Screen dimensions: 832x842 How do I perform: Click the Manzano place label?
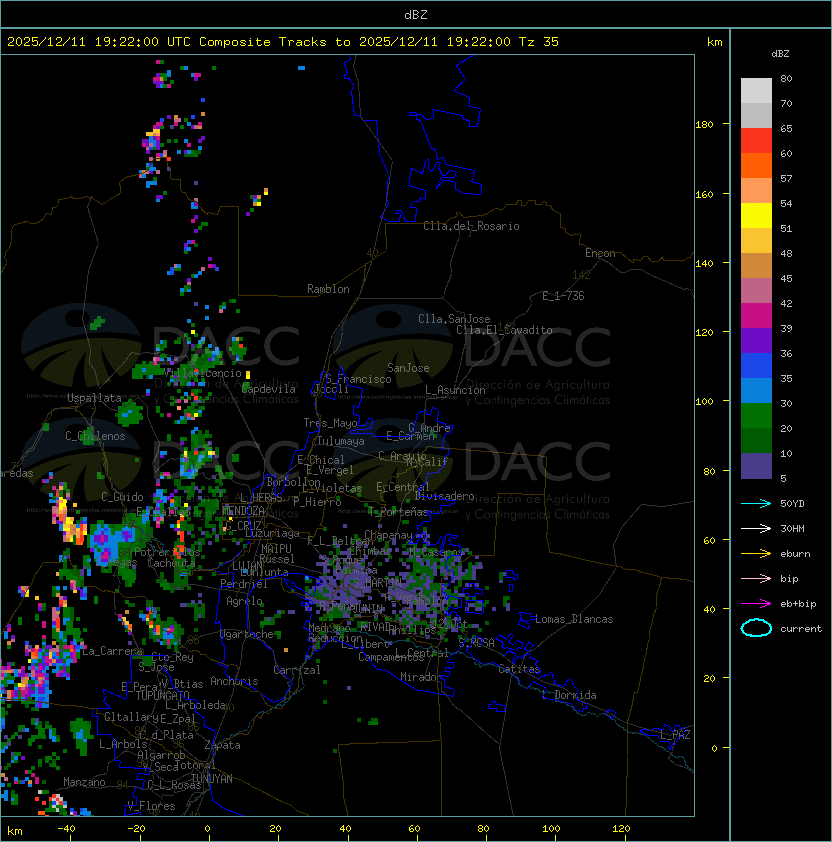tap(84, 782)
